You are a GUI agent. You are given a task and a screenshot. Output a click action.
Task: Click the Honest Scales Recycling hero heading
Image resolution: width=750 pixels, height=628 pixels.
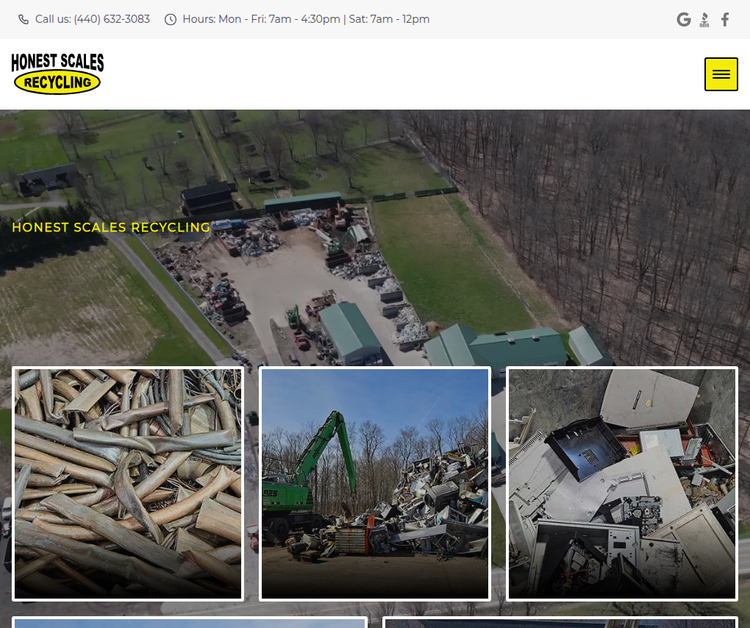click(111, 227)
